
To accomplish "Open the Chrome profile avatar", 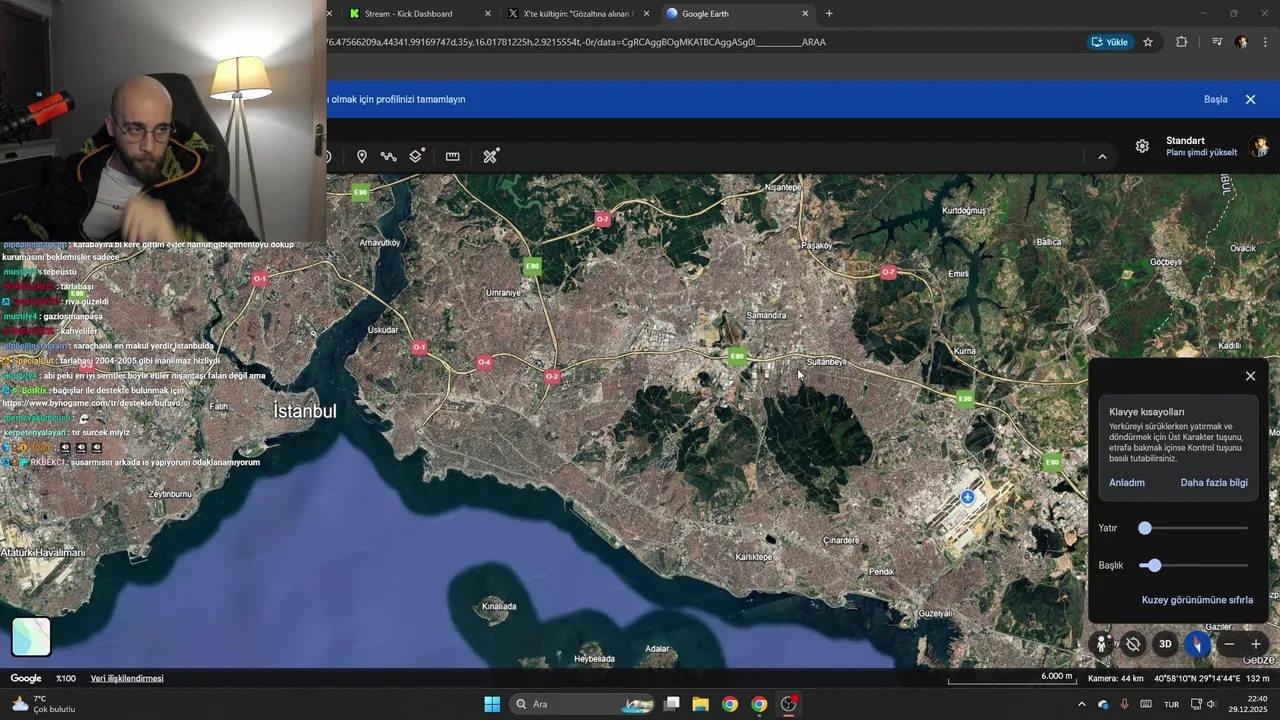I will tap(1241, 42).
